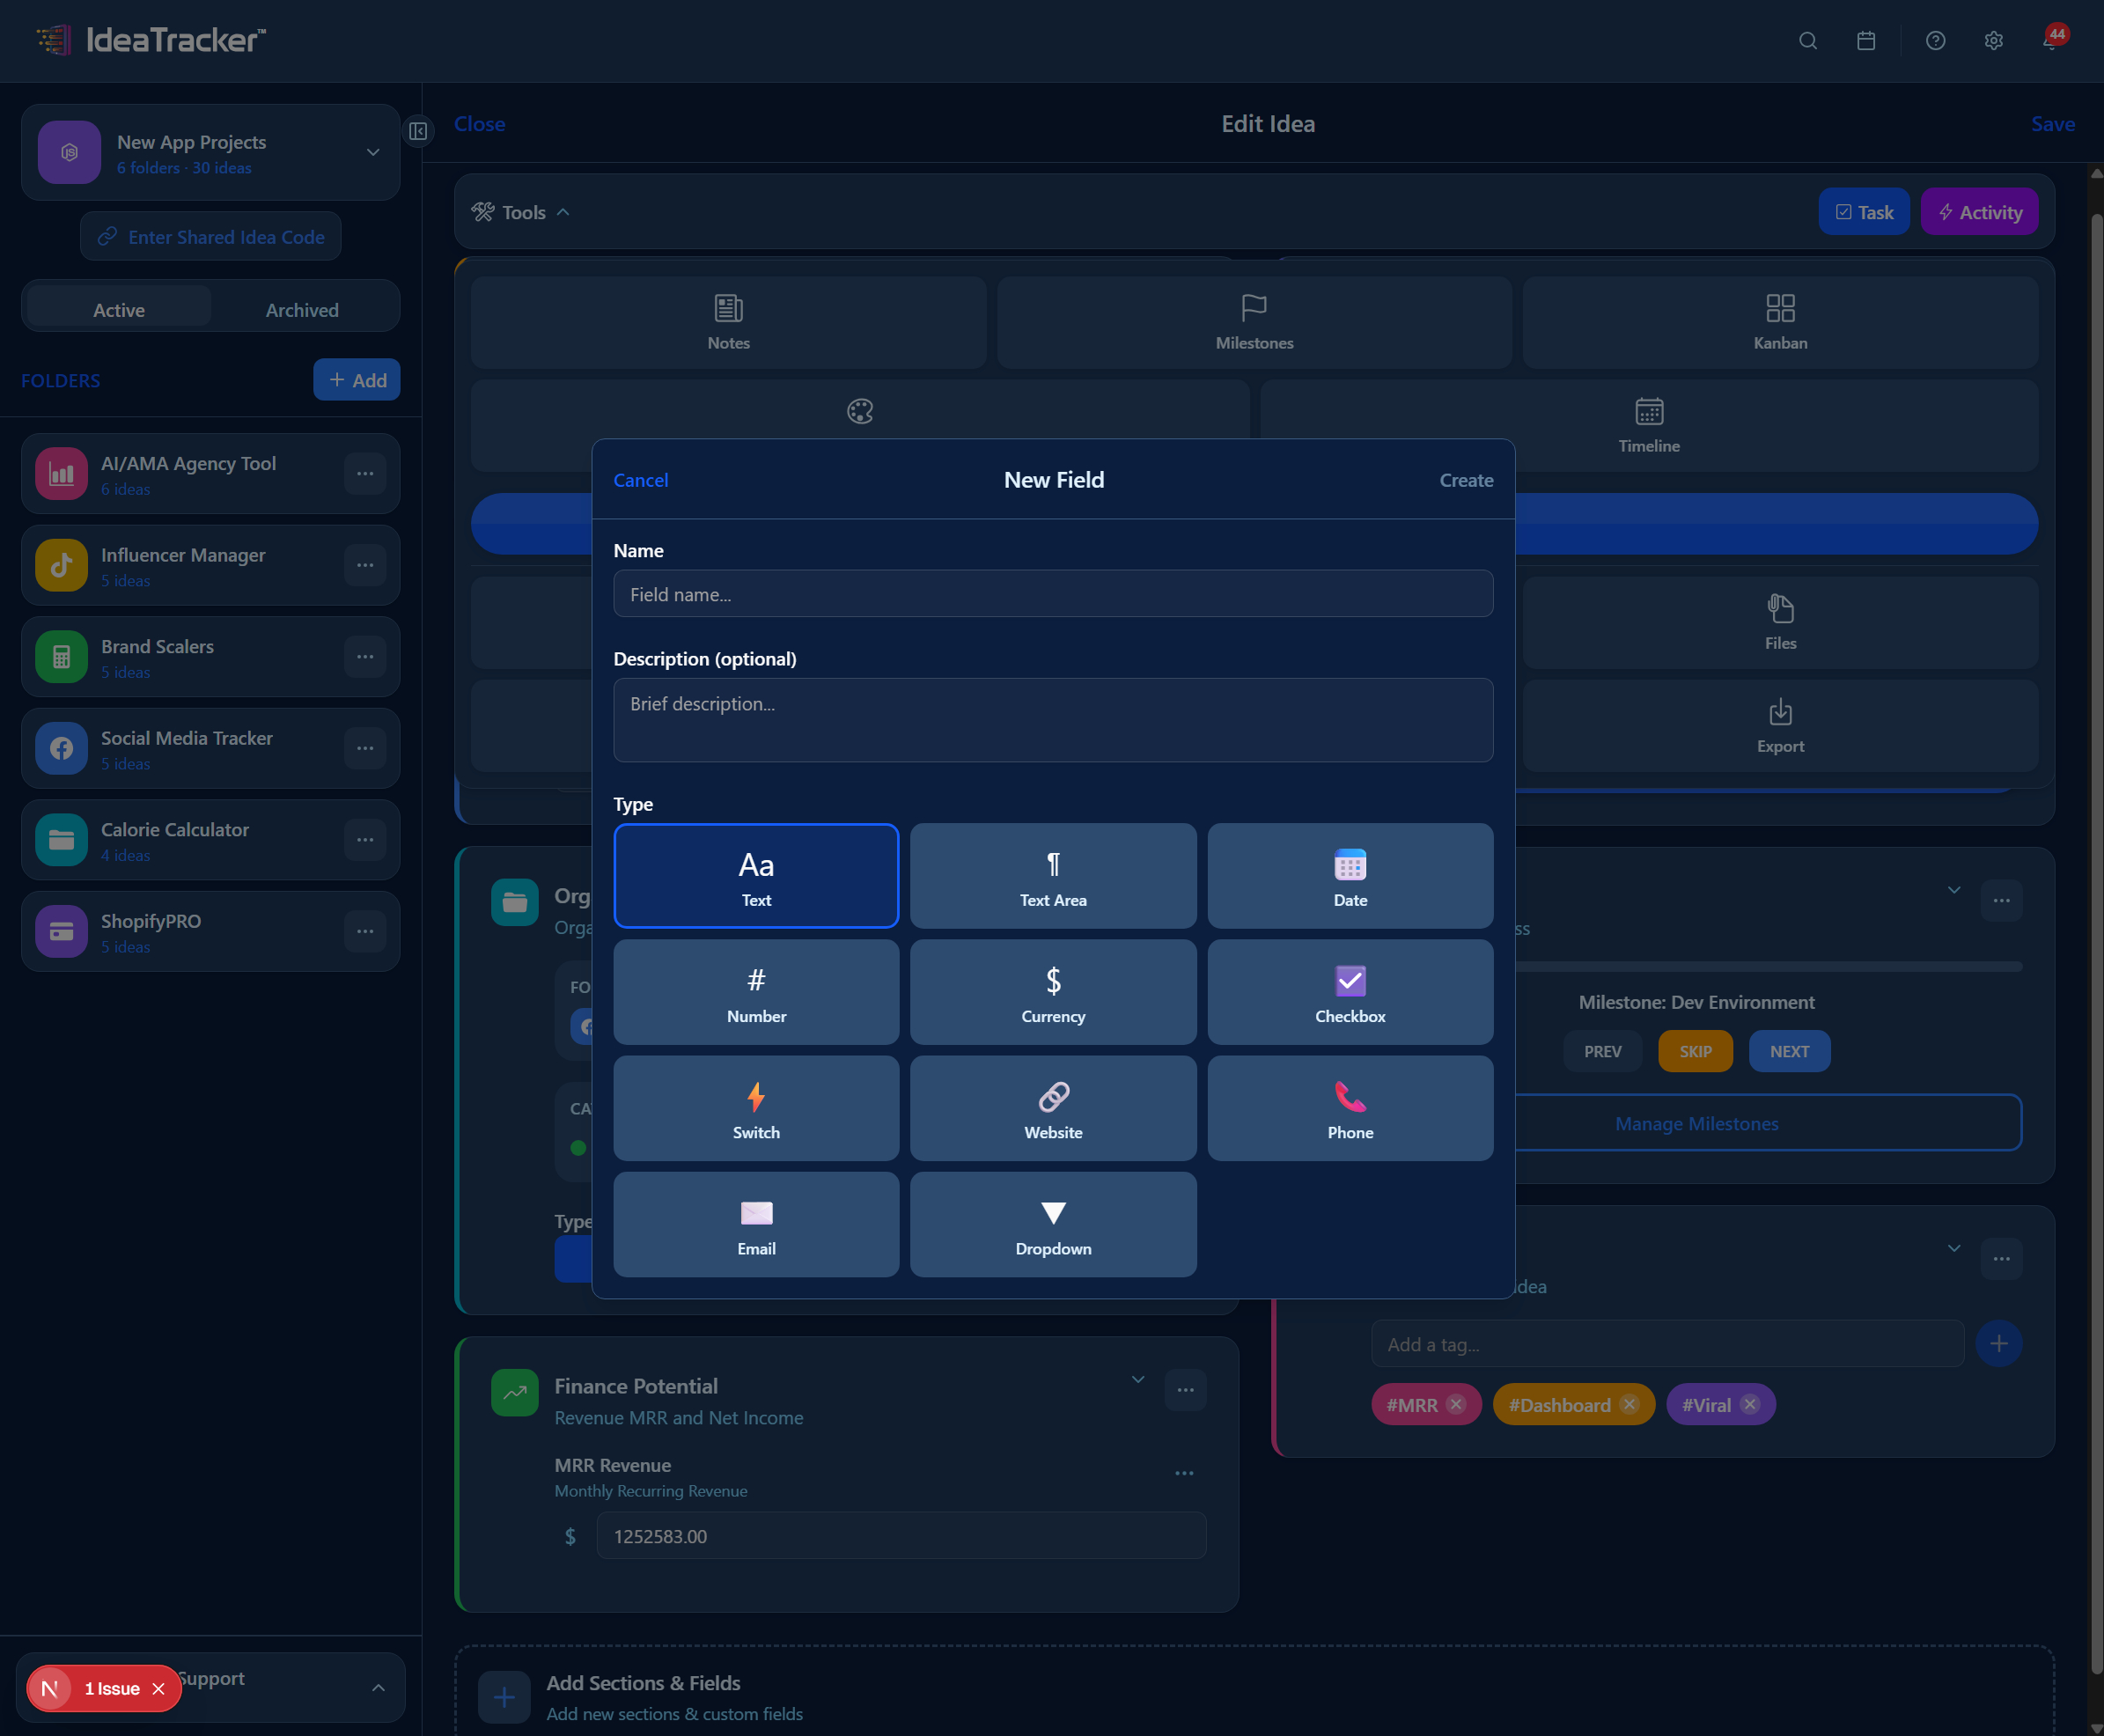Click the Field name input box
Image resolution: width=2104 pixels, height=1736 pixels.
[x=1052, y=593]
